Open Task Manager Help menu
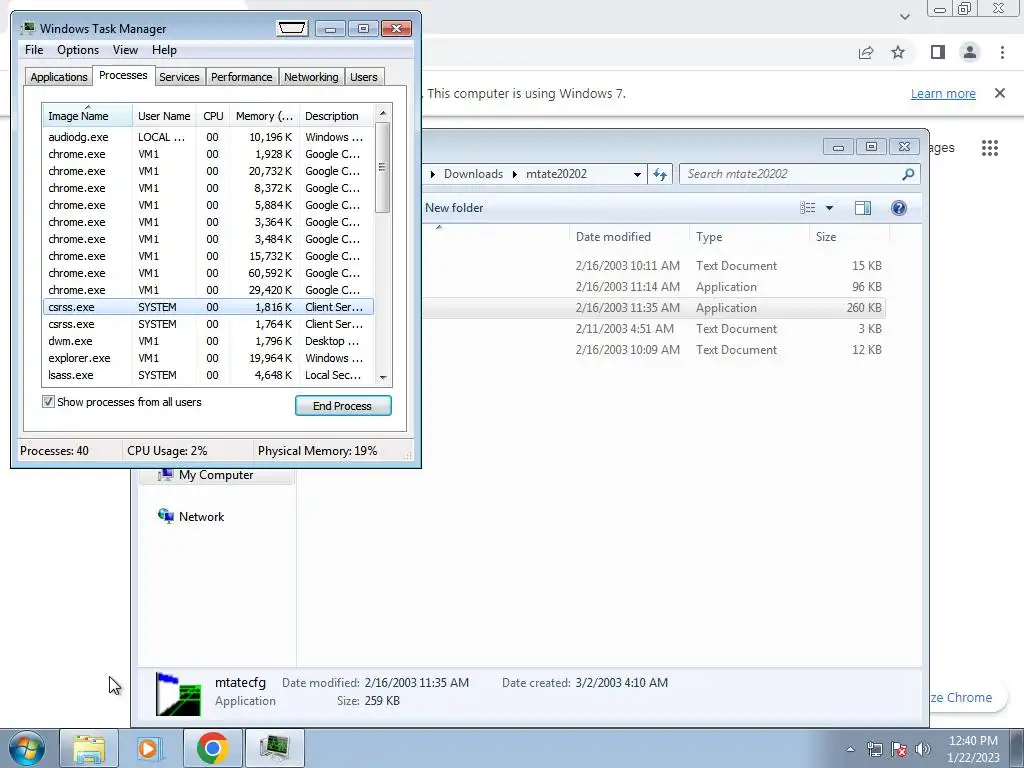 [x=164, y=50]
